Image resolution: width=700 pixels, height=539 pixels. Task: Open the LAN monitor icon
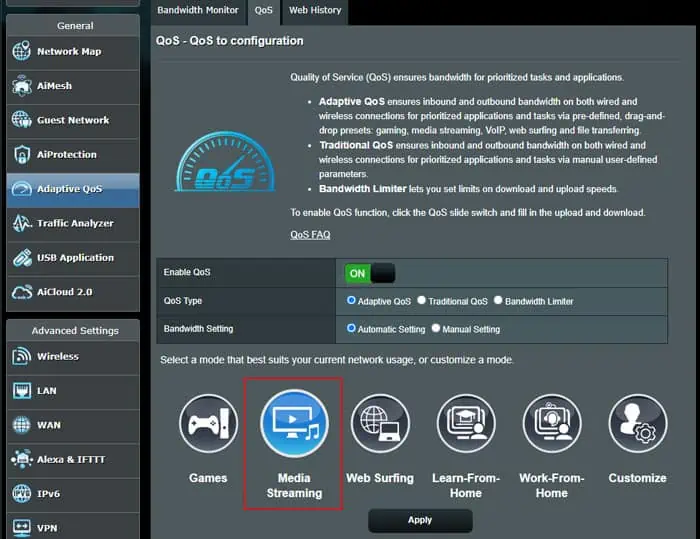click(x=21, y=391)
